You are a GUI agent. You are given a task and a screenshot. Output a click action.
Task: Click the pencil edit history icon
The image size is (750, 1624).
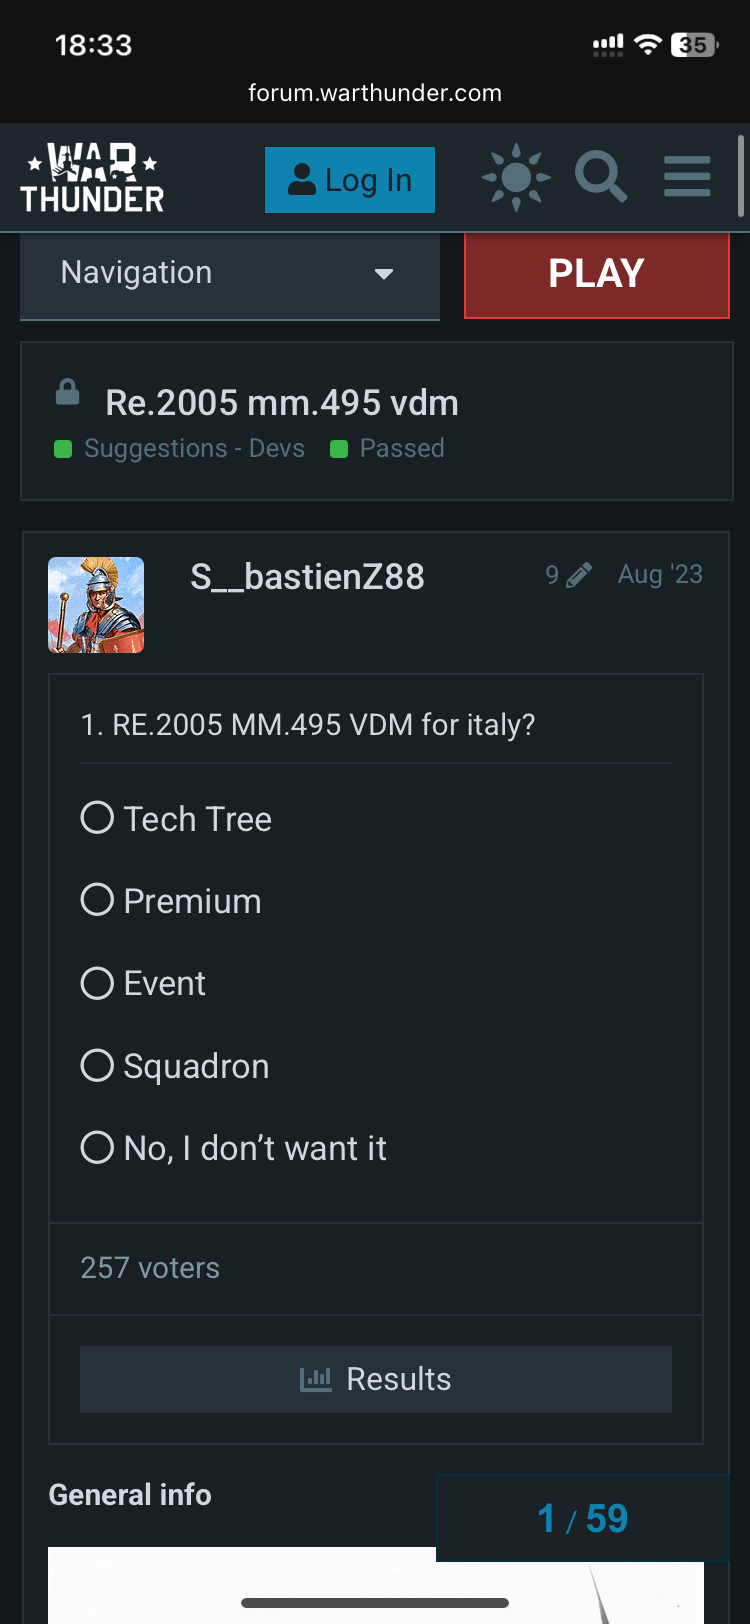[578, 575]
